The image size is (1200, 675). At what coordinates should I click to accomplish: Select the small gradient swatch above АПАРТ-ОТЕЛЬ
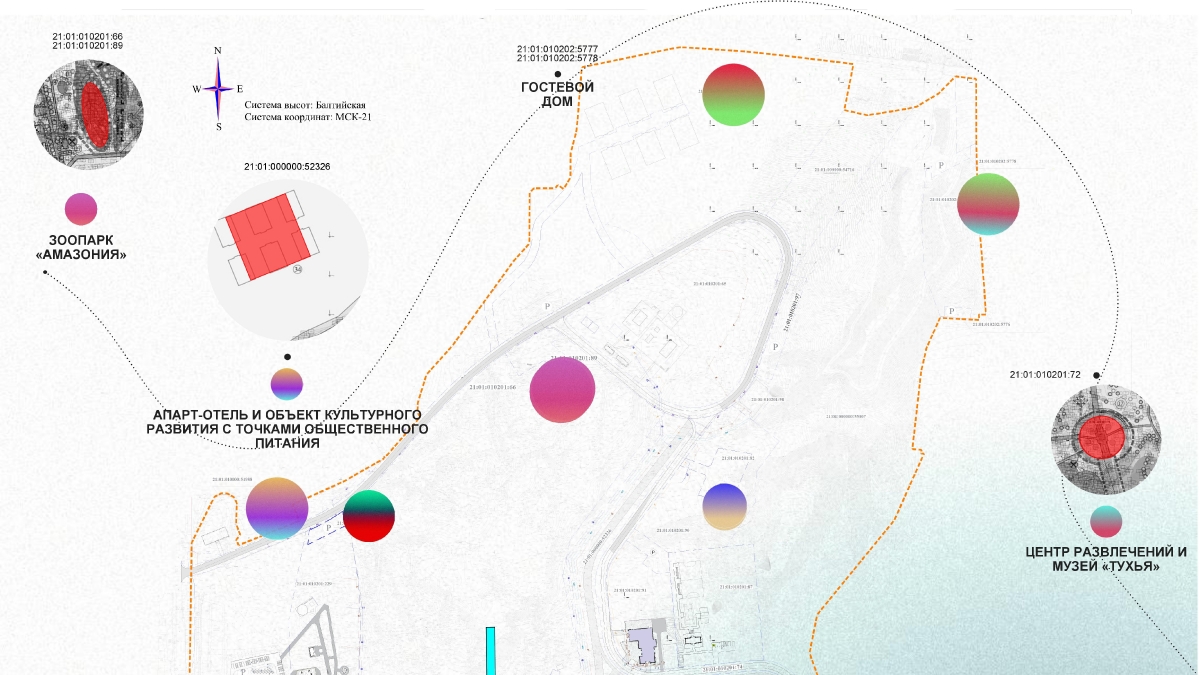point(287,384)
